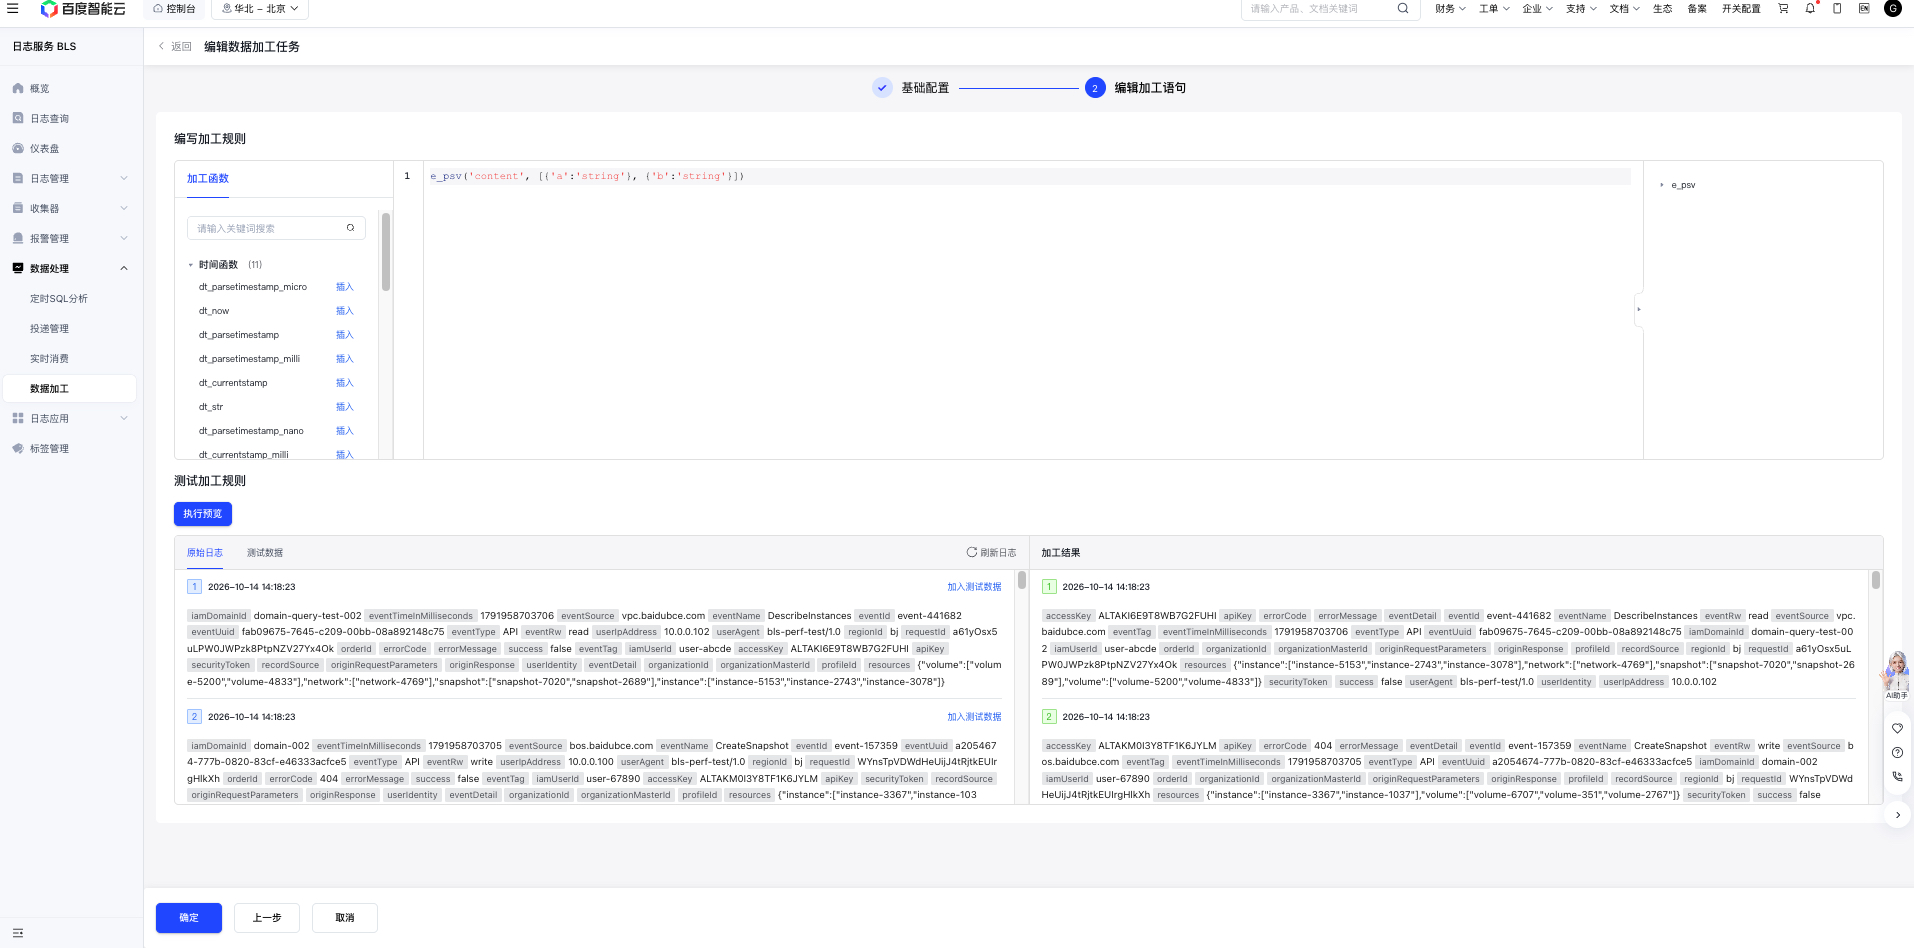Collapse 数据处理 in the sidebar
The width and height of the screenshot is (1914, 948).
[71, 268]
